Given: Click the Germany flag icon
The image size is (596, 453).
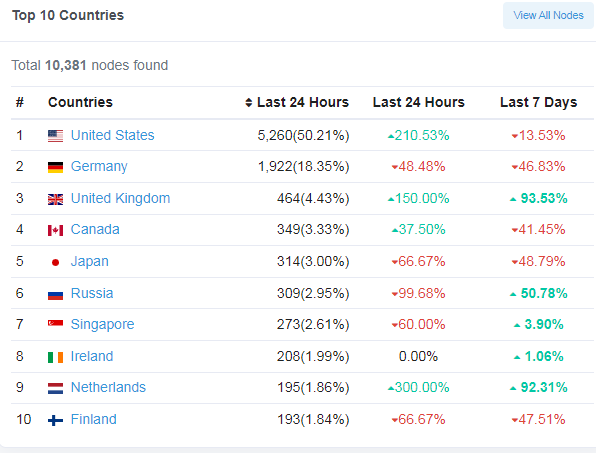Looking at the screenshot, I should [x=55, y=167].
